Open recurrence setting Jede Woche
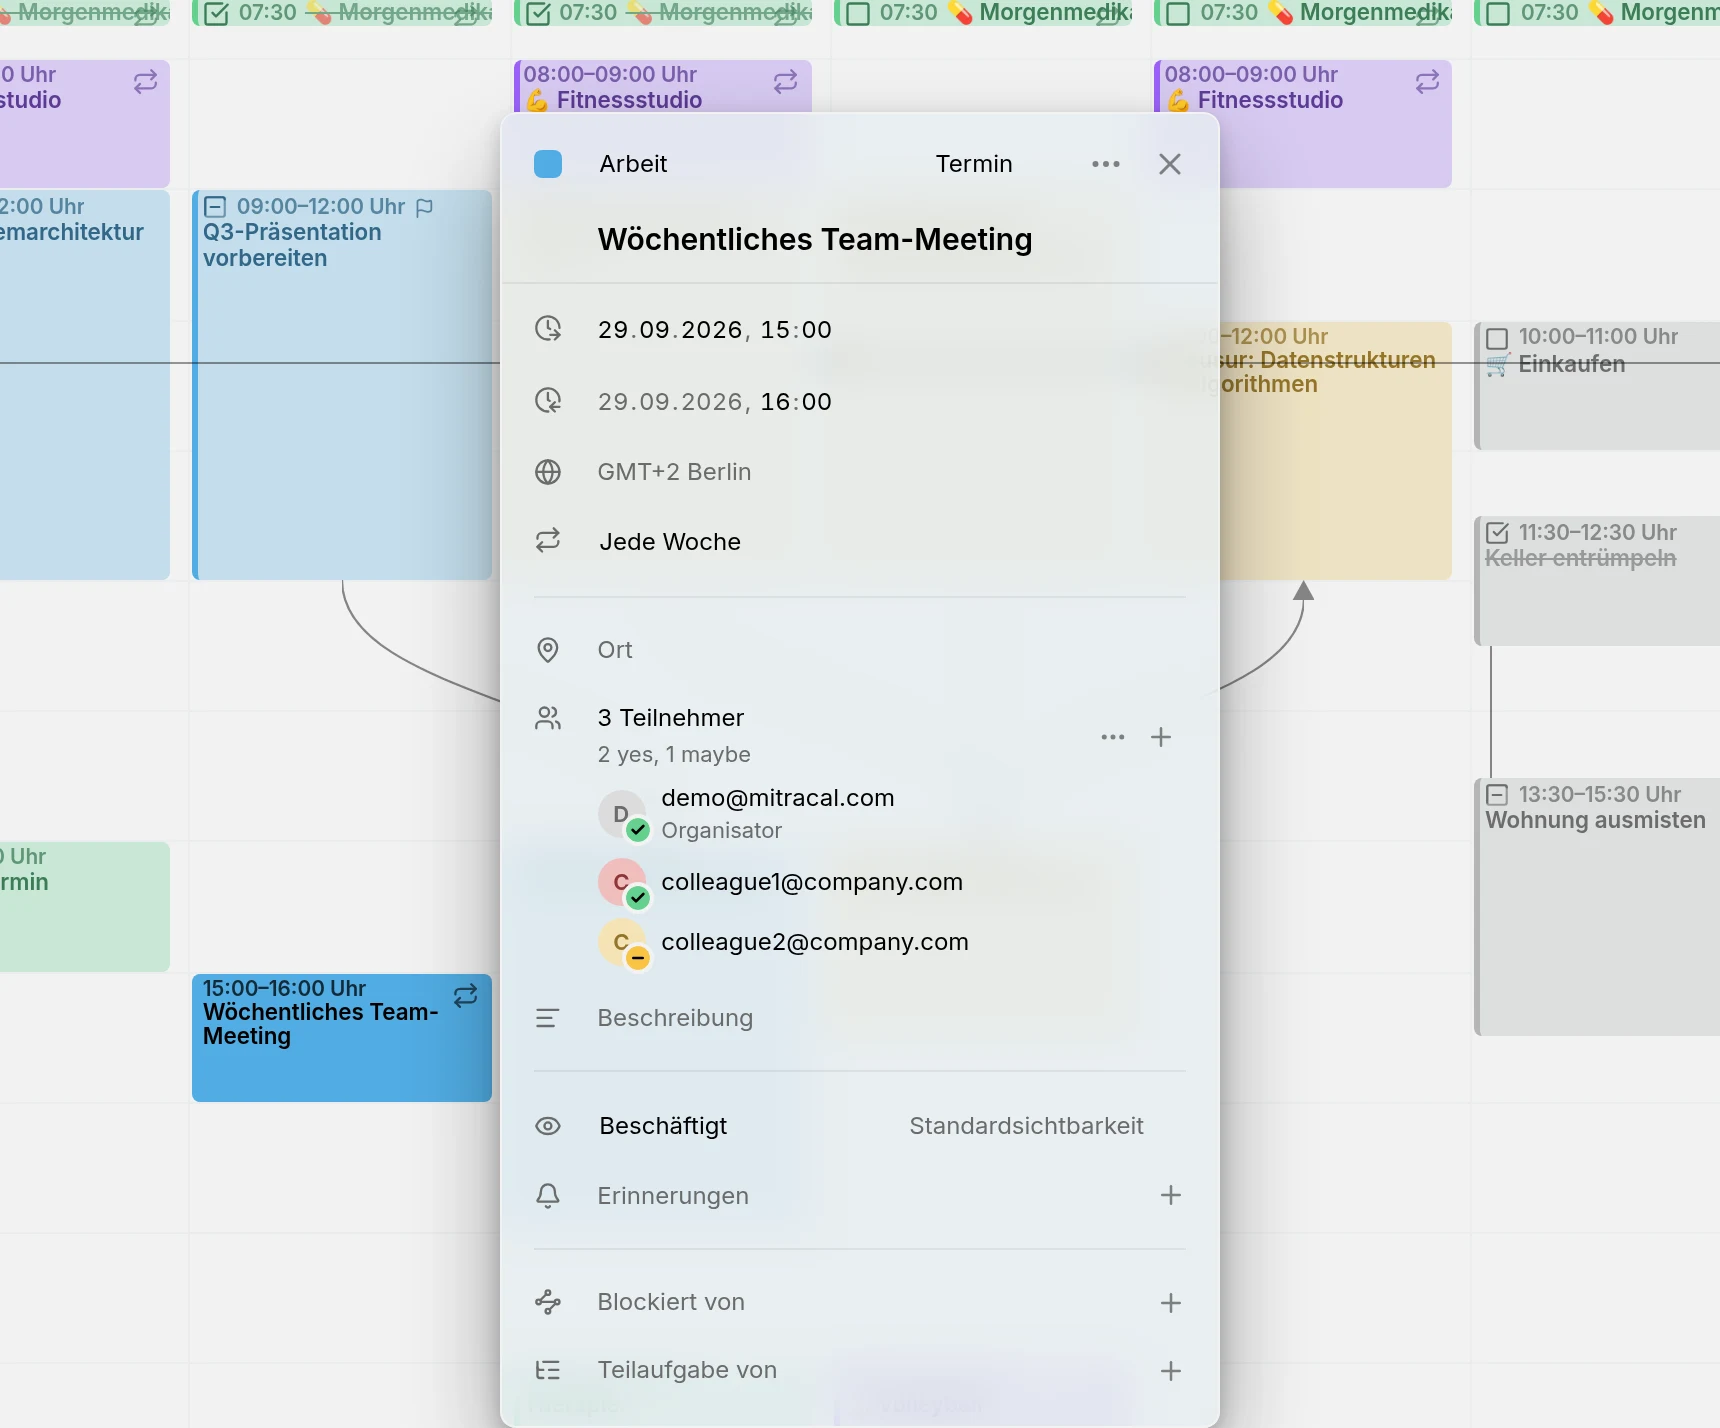This screenshot has height=1428, width=1720. tap(670, 542)
